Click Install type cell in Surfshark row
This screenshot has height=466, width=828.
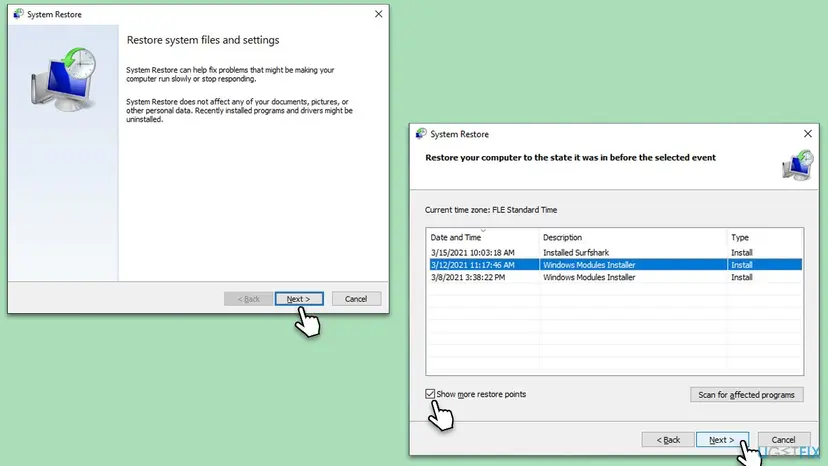pyautogui.click(x=741, y=253)
